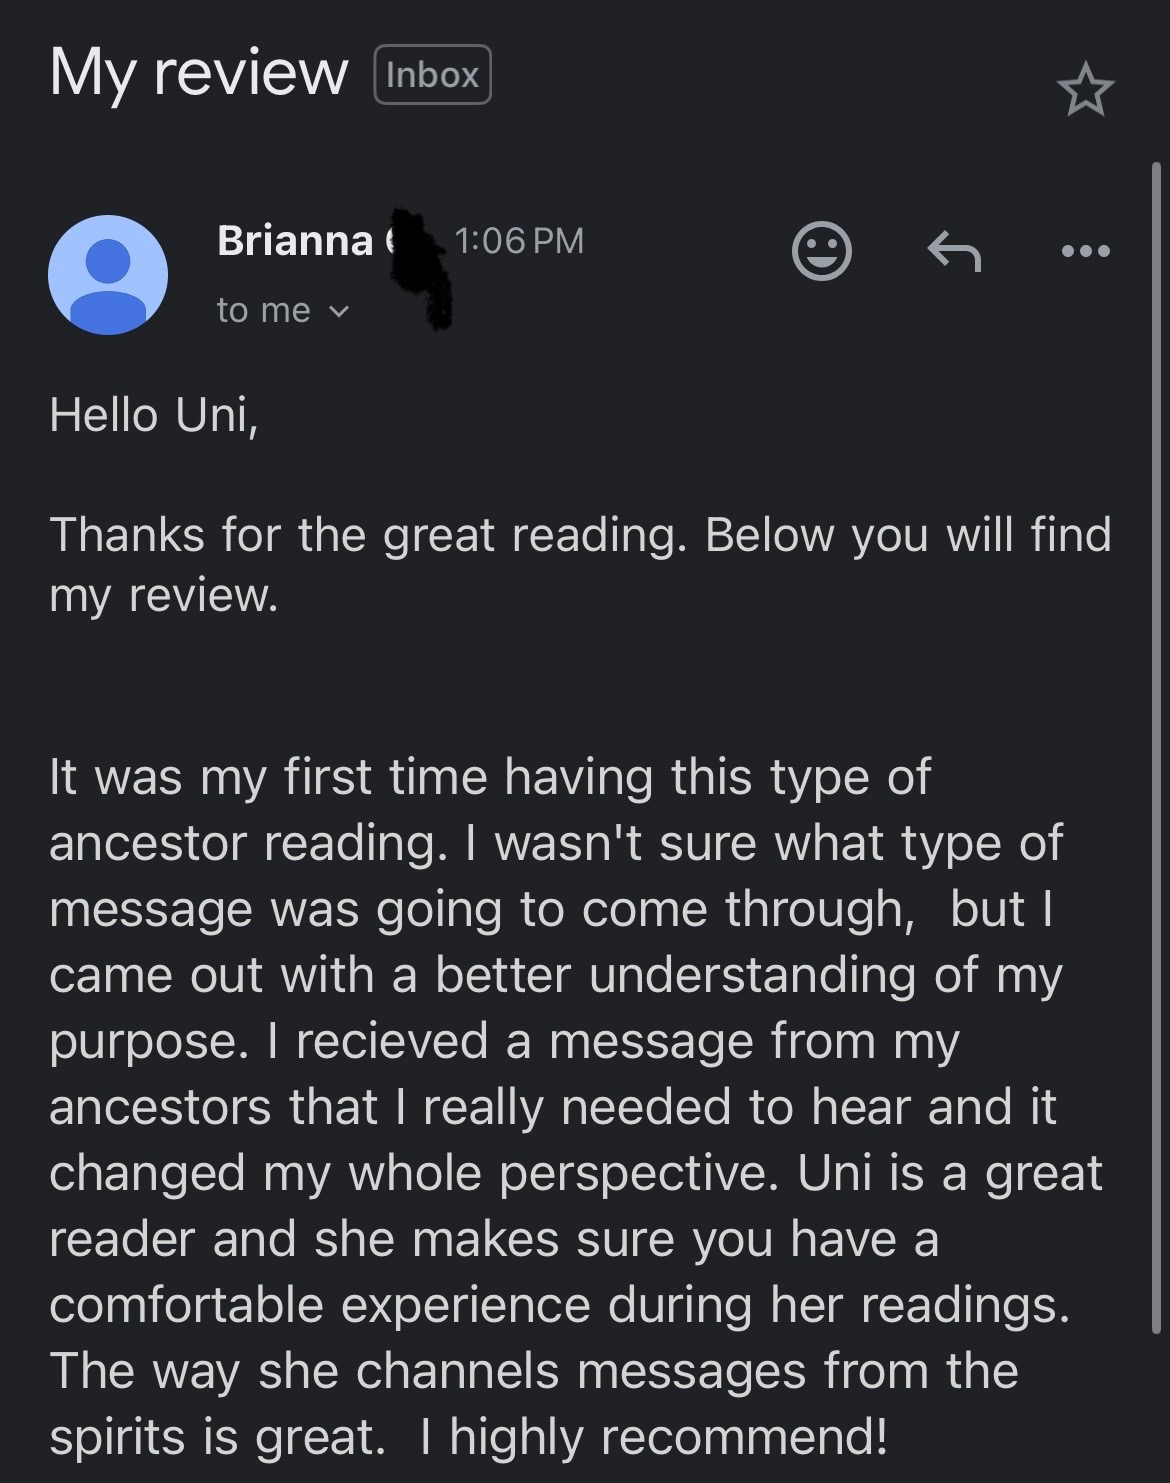Click the "Hello Uni," greeting line
The height and width of the screenshot is (1483, 1170).
[154, 415]
